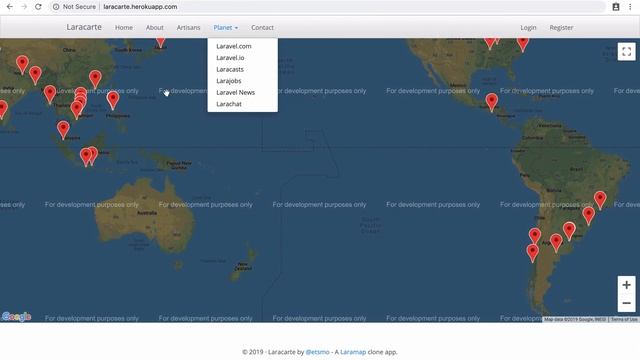Image resolution: width=640 pixels, height=360 pixels.
Task: Focus the browser address bar
Action: 327,7
